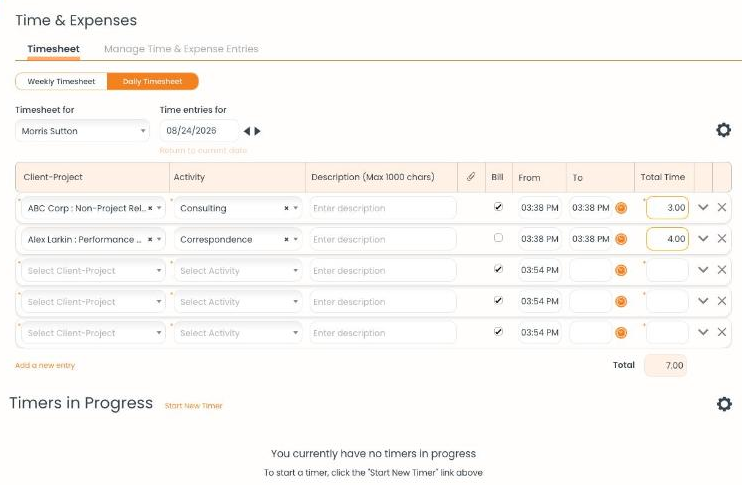
Task: Open Select Client-Project dropdown on third row
Action: (93, 271)
